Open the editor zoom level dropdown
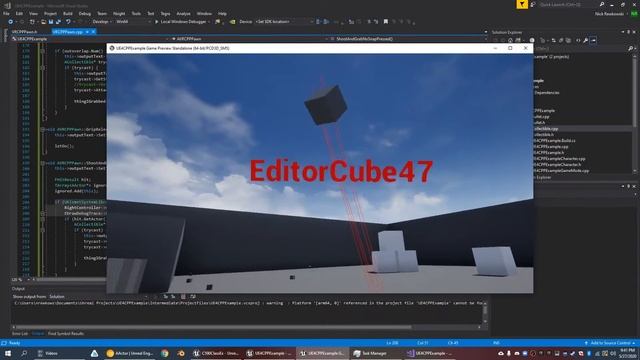The width and height of the screenshot is (640, 360). 20,280
